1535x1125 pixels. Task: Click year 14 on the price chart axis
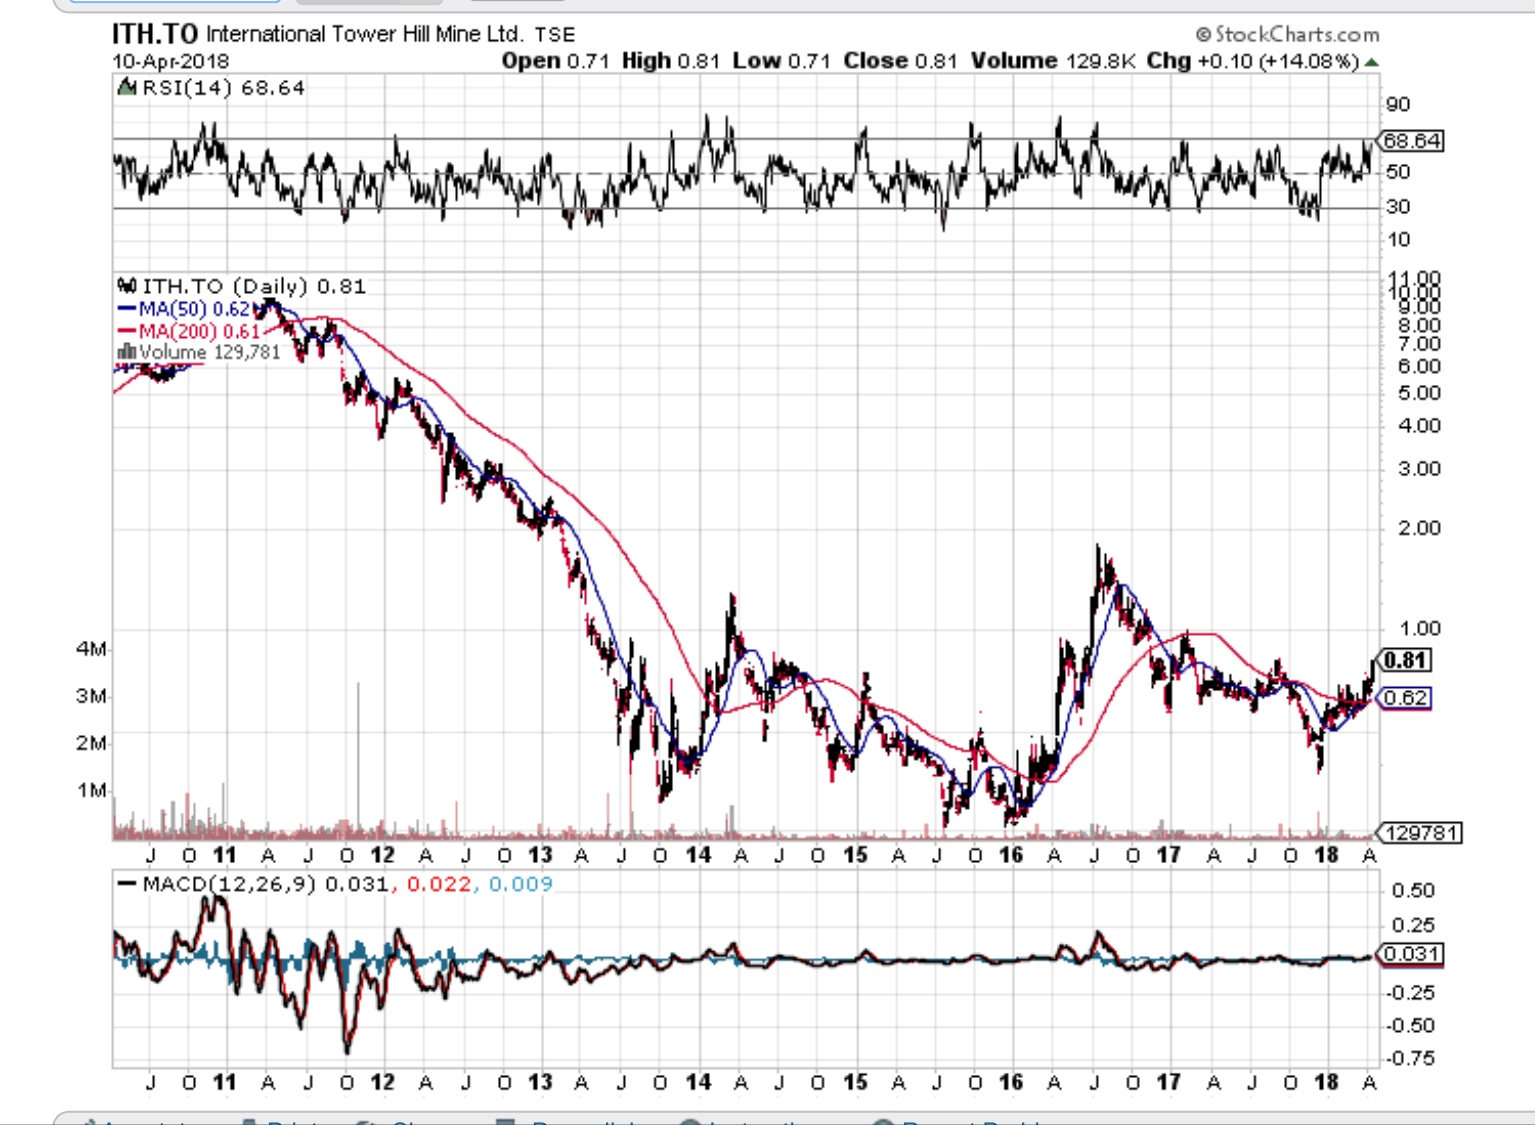point(698,855)
